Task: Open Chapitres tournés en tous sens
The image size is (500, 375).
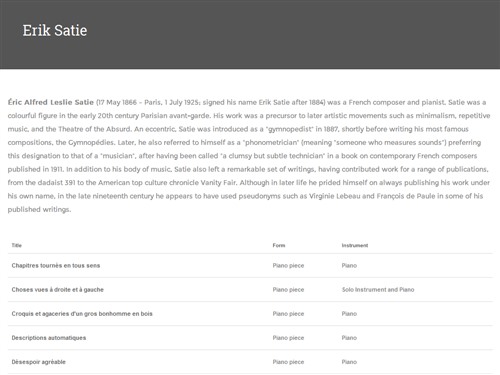Action: [56, 266]
